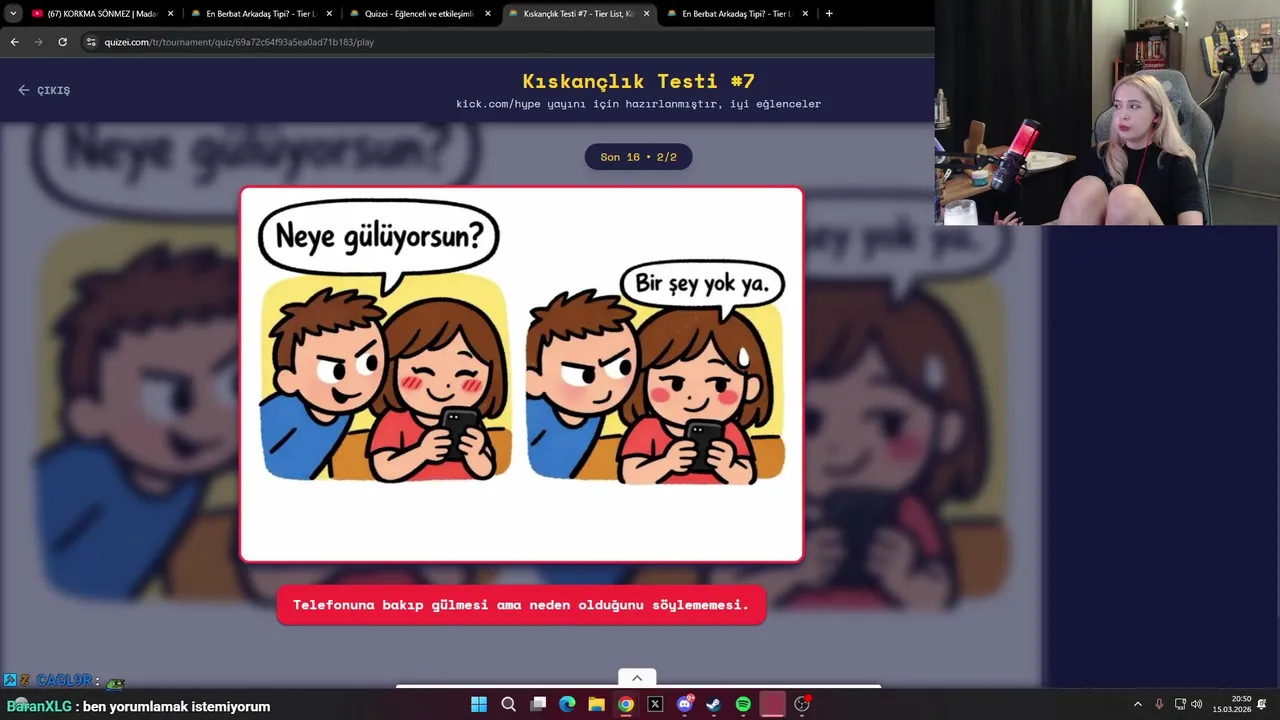Click the ÇIKIŞ exit link

[x=44, y=90]
